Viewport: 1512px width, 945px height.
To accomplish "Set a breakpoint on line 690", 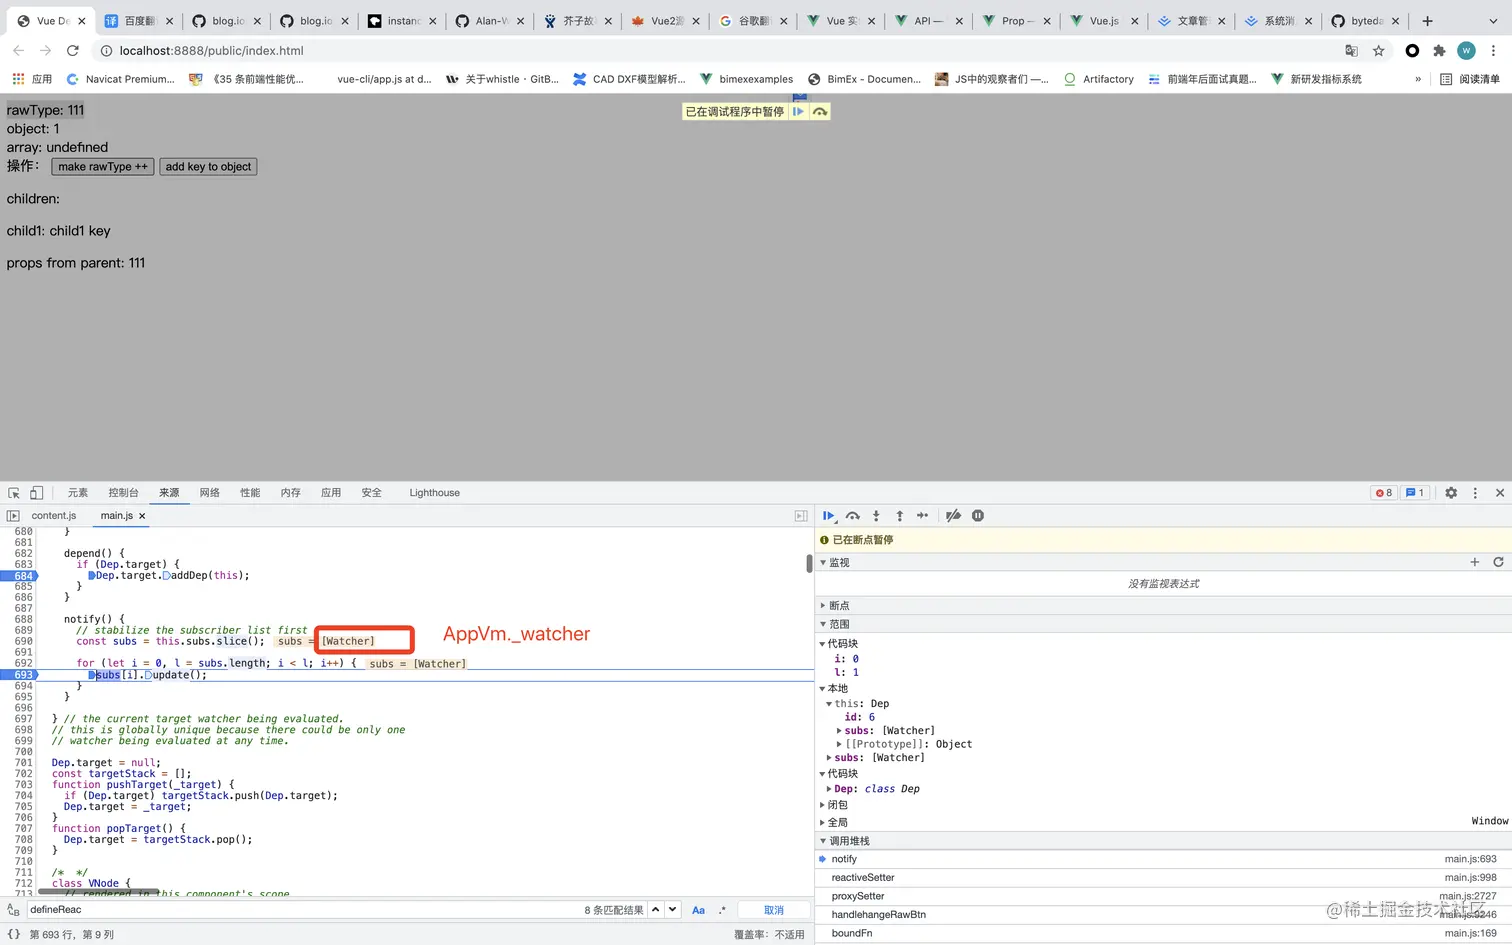I will tap(24, 641).
